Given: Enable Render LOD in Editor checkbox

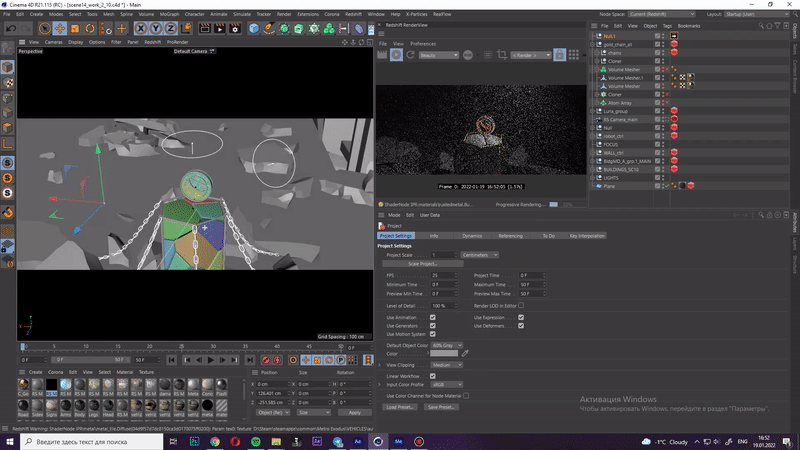Looking at the screenshot, I should [x=521, y=305].
